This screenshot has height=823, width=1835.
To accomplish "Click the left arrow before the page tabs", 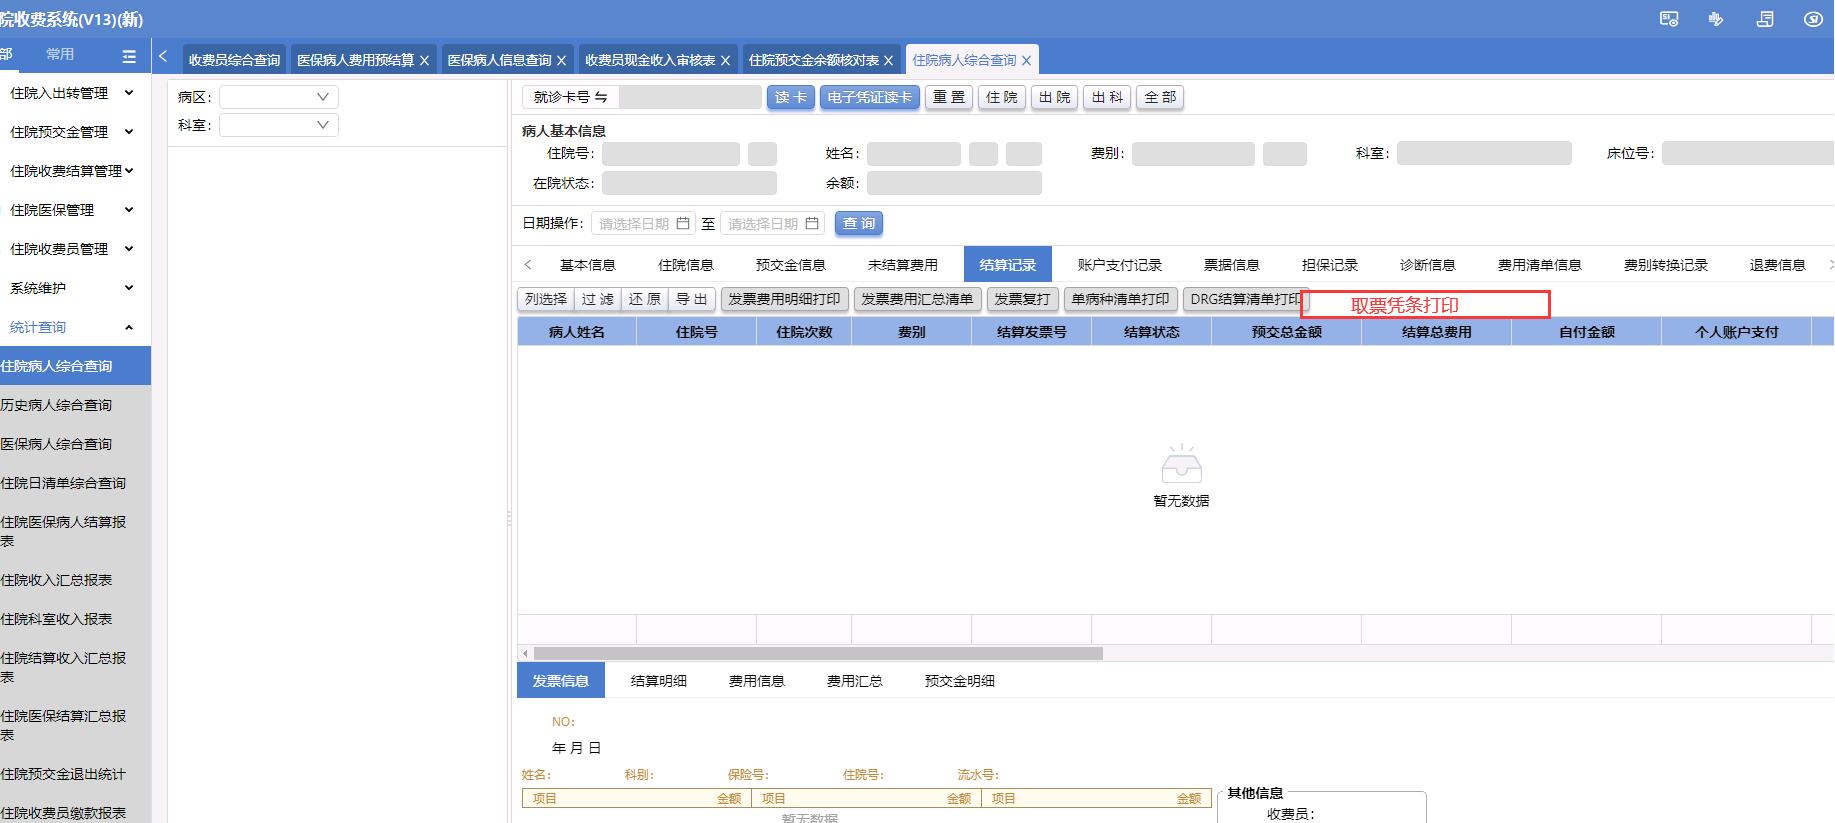I will pos(163,57).
